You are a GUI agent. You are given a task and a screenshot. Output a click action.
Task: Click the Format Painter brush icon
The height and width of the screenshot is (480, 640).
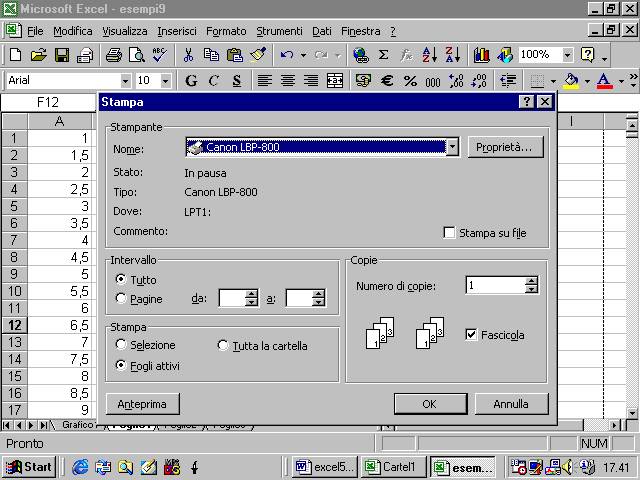[258, 55]
